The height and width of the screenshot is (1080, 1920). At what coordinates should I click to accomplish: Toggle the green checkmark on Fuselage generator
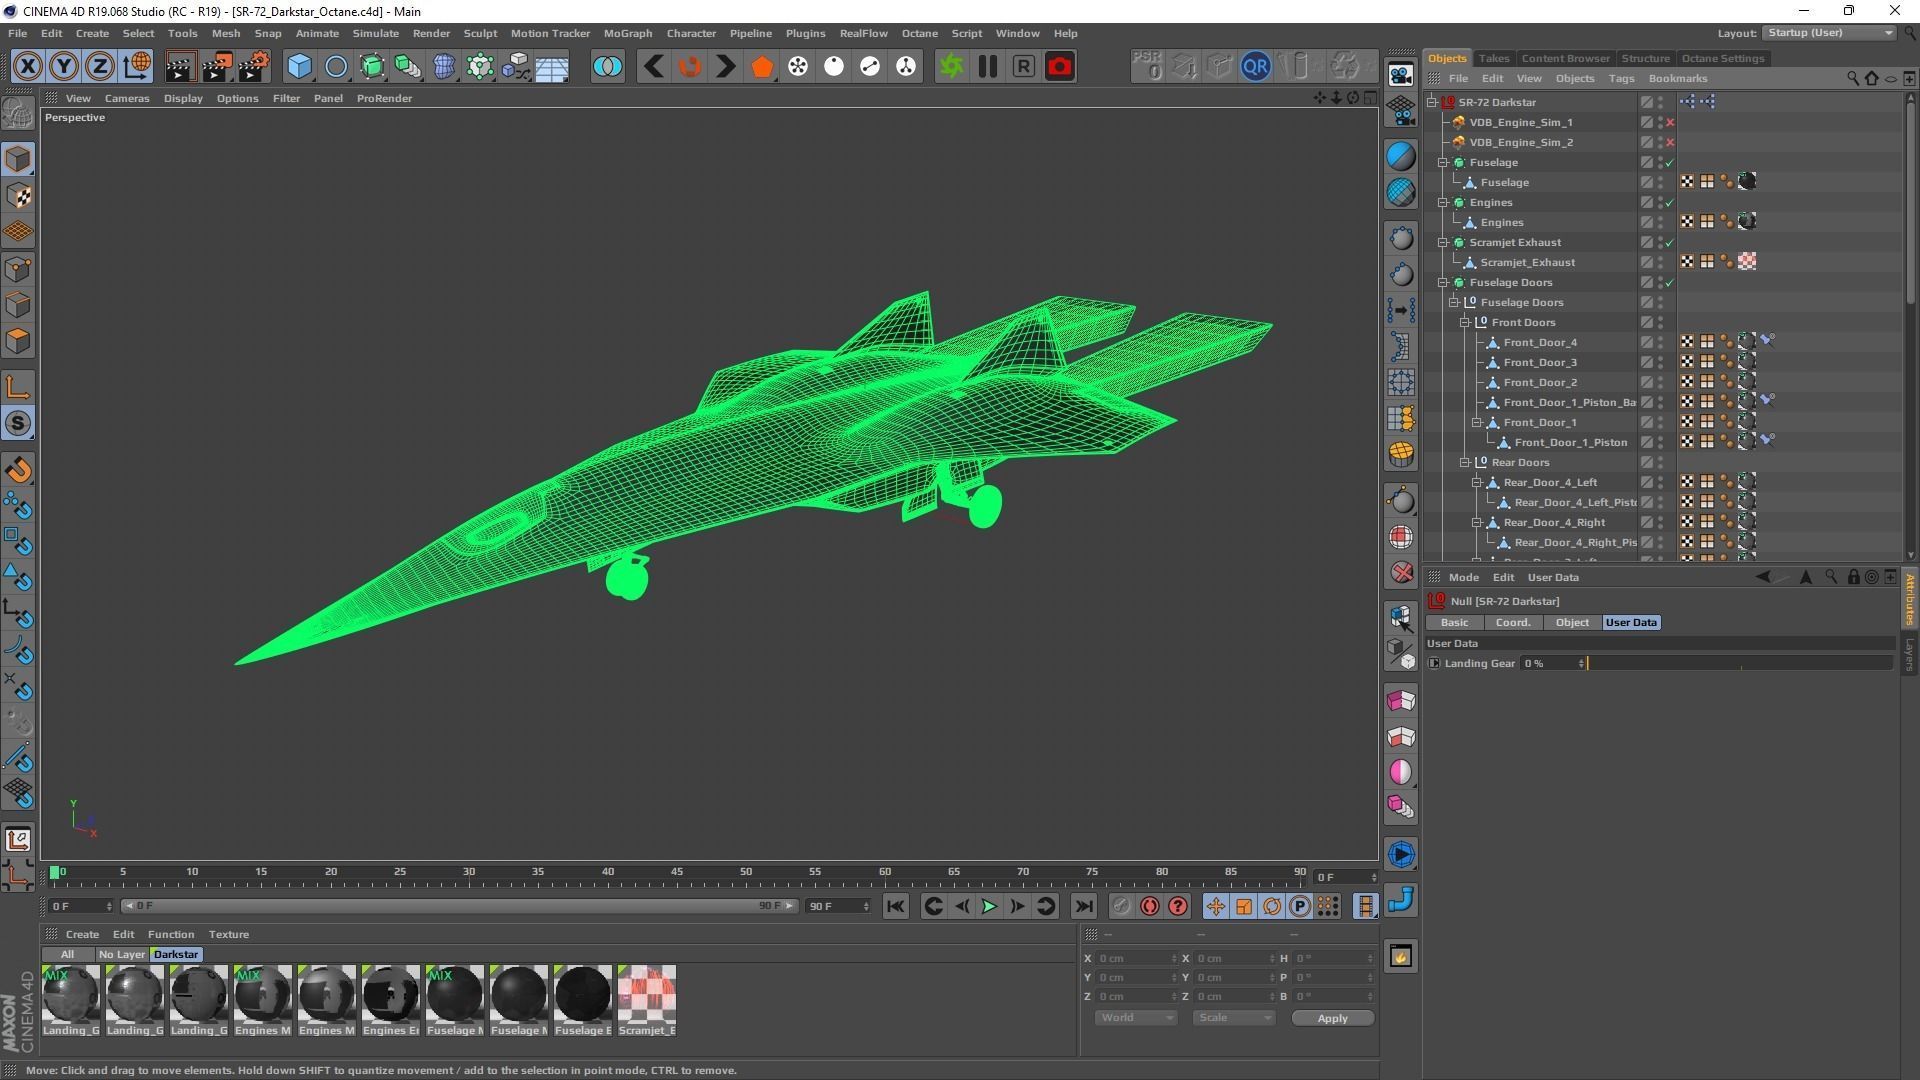1669,163
